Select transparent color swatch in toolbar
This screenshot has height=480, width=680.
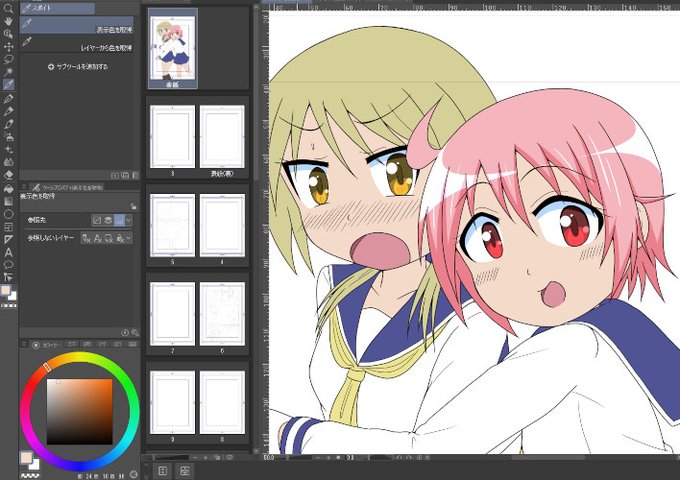click(9, 305)
